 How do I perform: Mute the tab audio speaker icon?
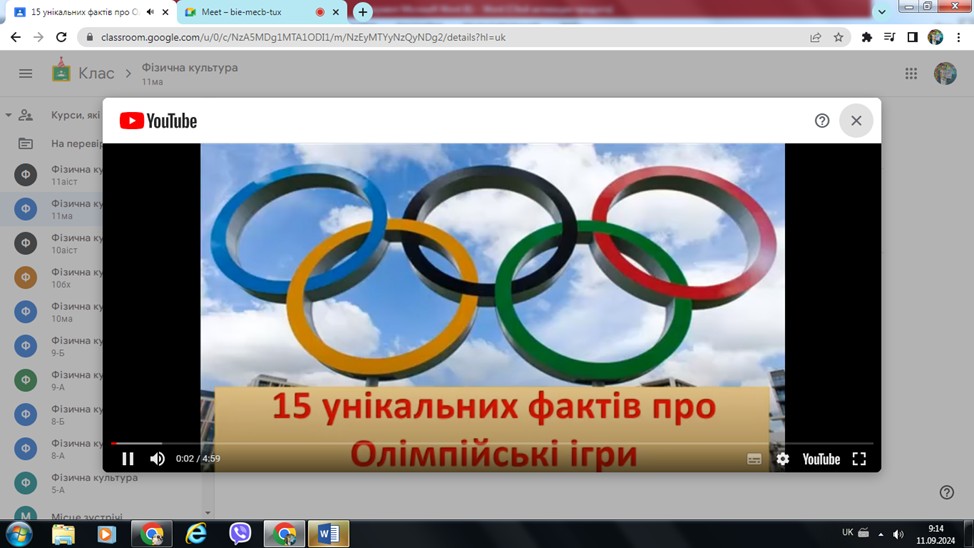pos(150,12)
